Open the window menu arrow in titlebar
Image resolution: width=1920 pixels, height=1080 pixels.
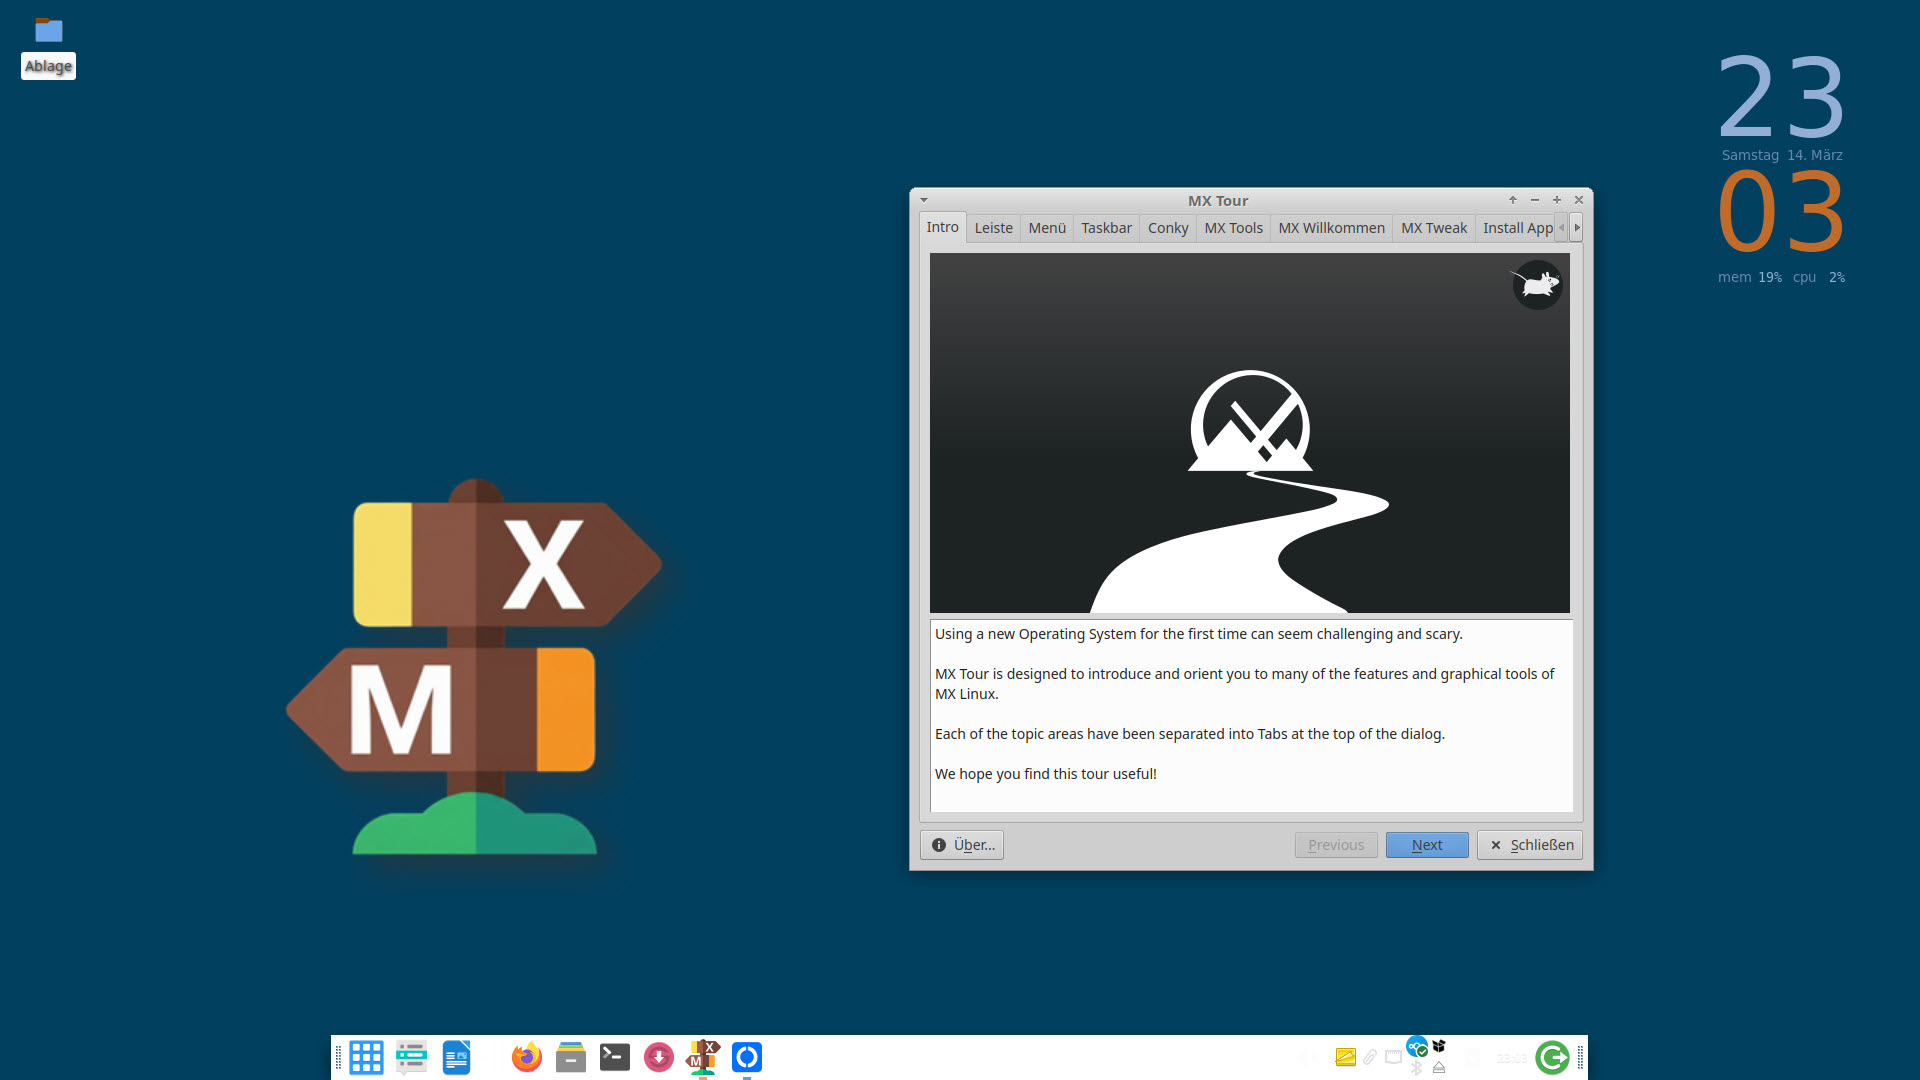click(924, 200)
